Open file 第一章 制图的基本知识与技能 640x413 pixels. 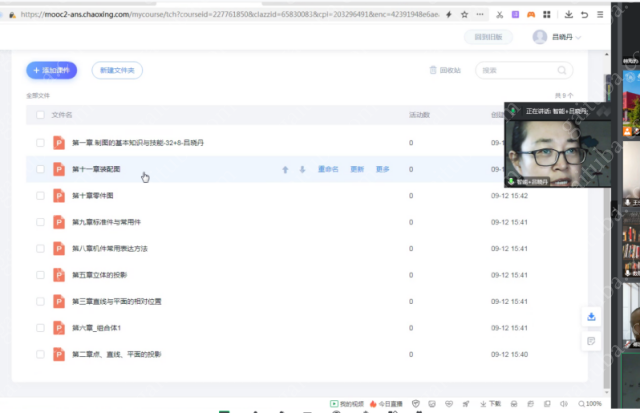(138, 143)
